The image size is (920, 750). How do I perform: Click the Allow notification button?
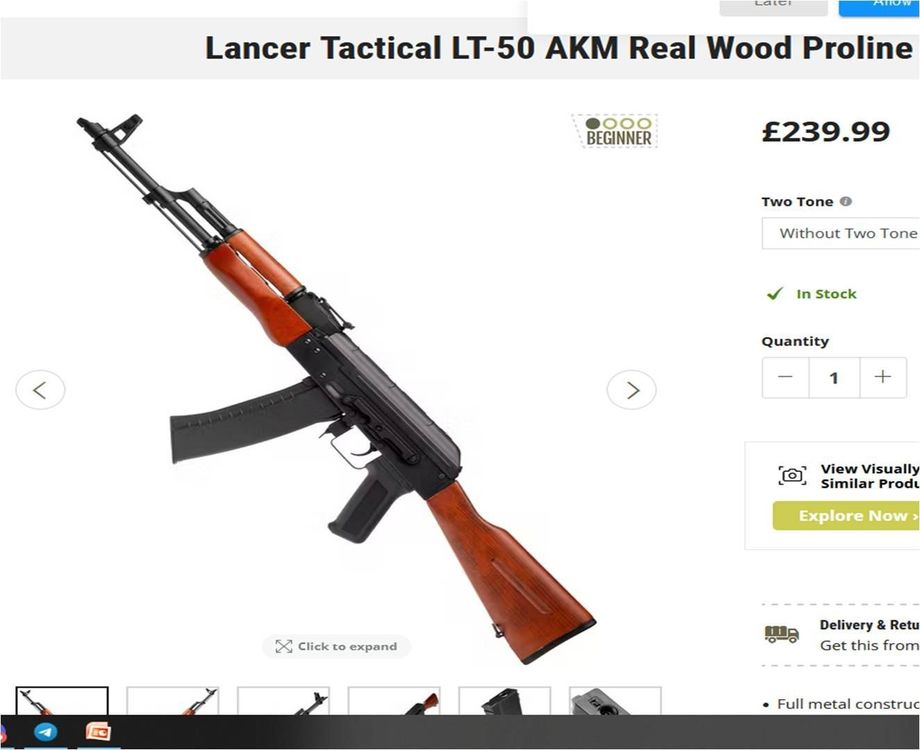point(880,7)
